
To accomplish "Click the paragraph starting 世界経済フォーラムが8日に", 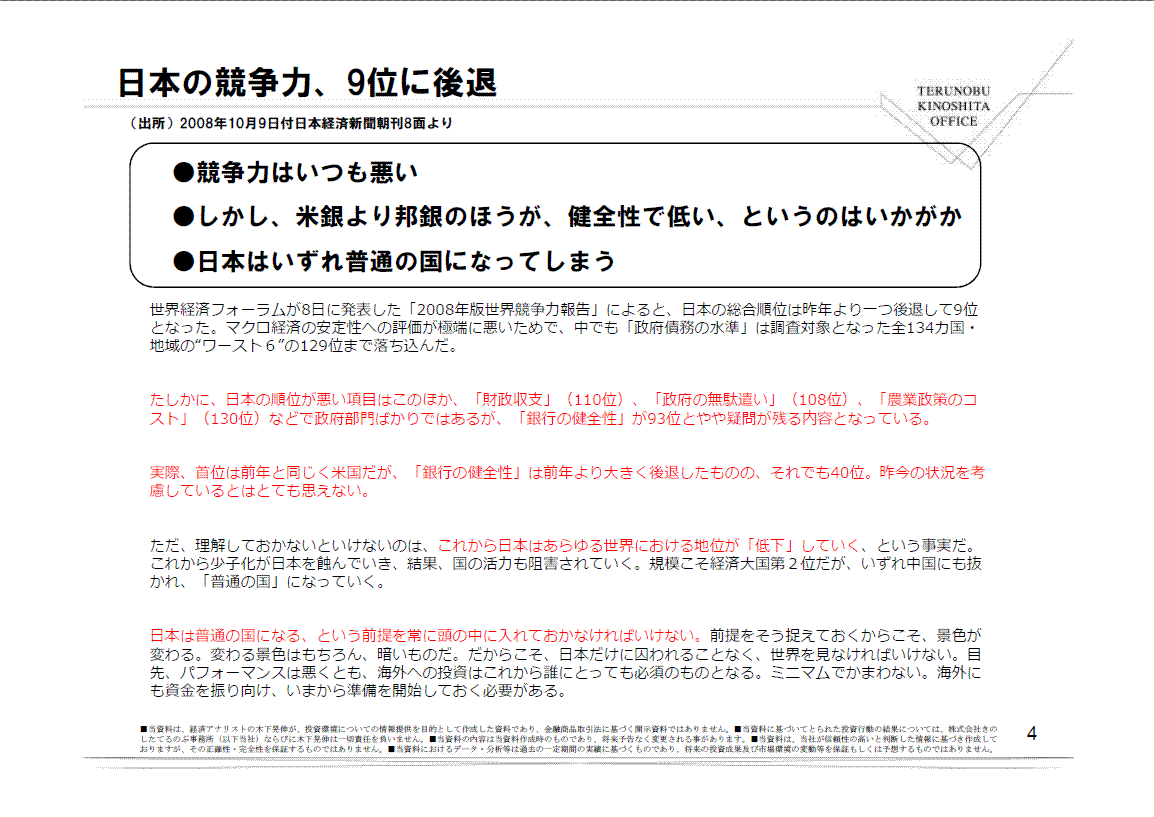I will (563, 327).
